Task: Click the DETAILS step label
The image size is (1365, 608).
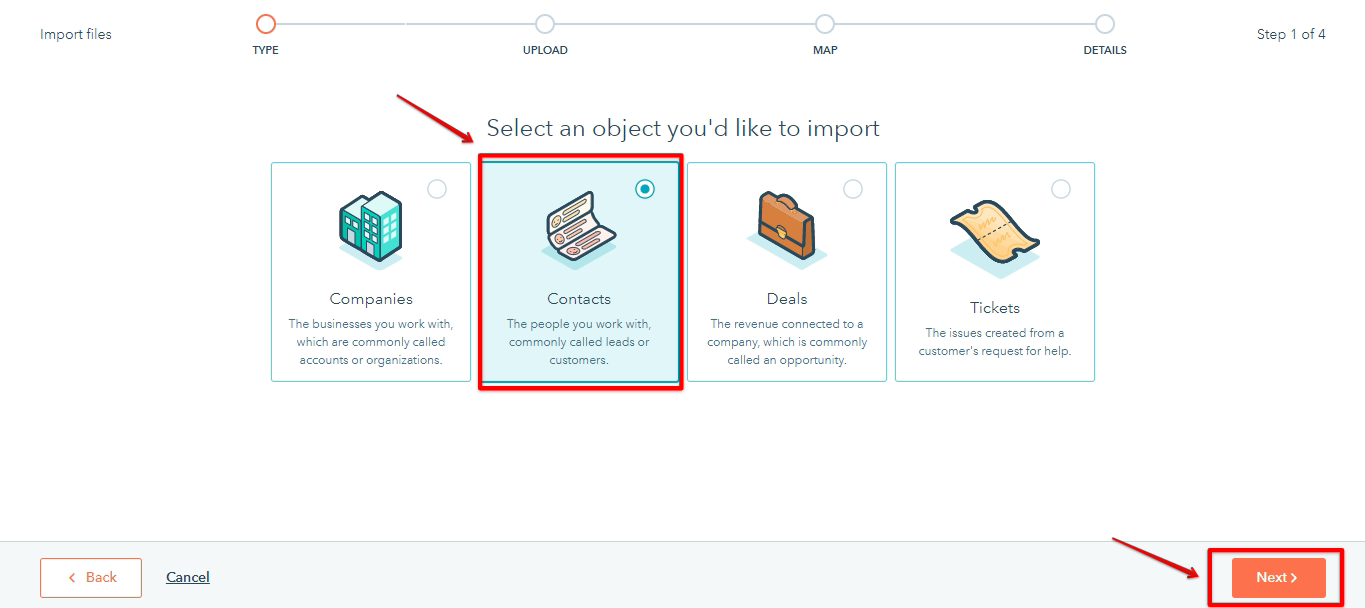Action: [x=1105, y=50]
